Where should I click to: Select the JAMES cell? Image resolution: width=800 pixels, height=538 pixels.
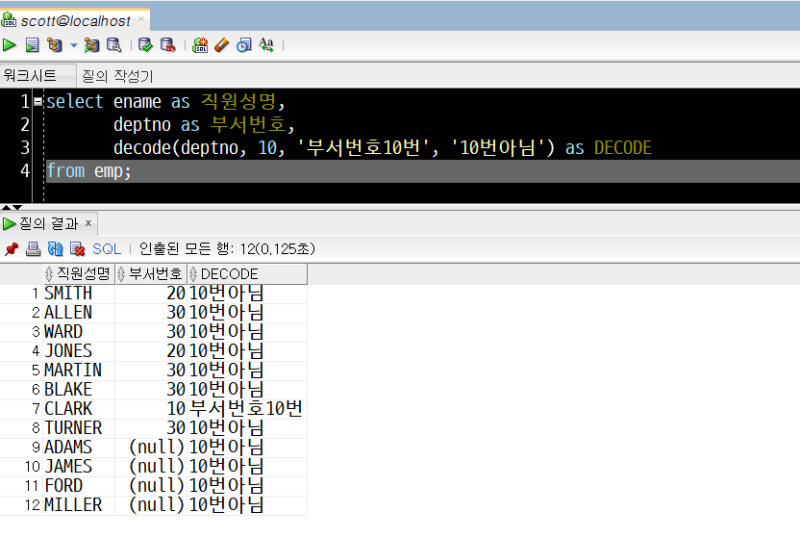[x=79, y=467]
